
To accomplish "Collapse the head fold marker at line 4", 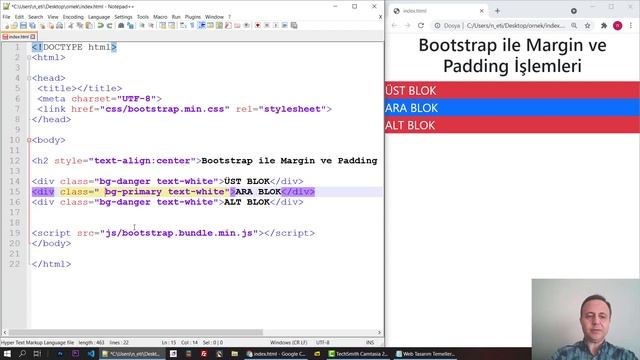I will tap(29, 78).
